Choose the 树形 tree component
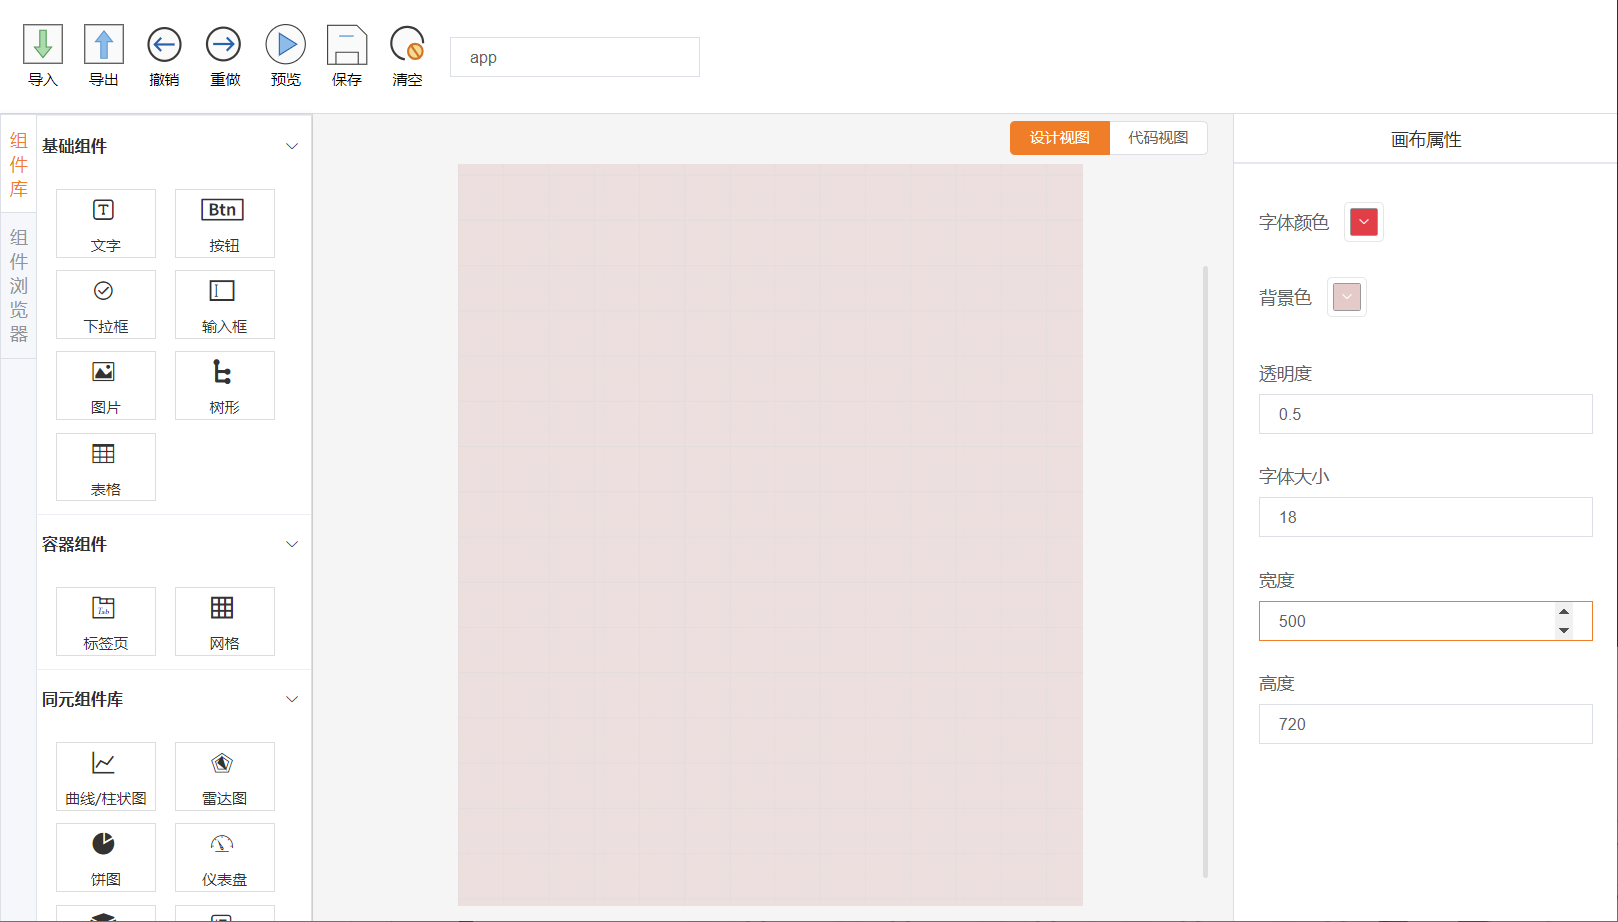This screenshot has width=1618, height=922. (225, 385)
